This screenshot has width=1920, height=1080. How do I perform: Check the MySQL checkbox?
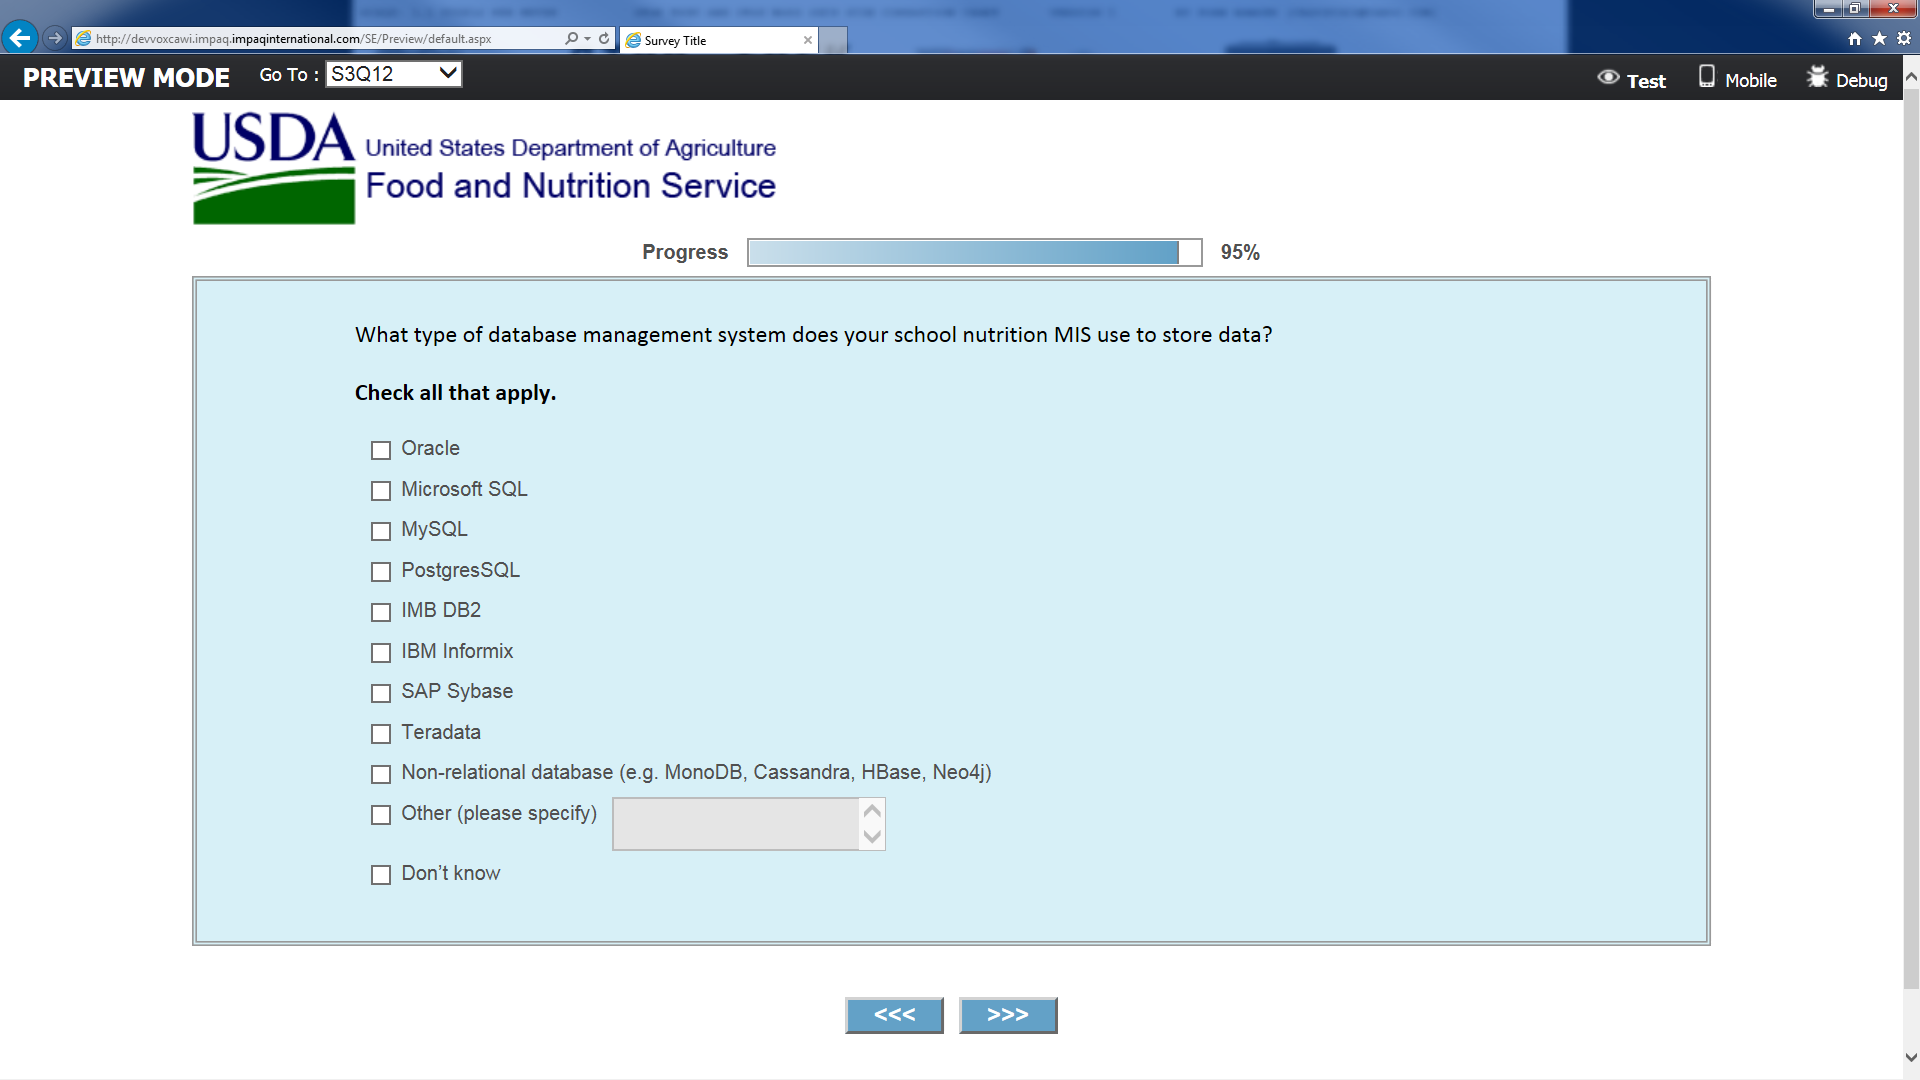pyautogui.click(x=381, y=531)
